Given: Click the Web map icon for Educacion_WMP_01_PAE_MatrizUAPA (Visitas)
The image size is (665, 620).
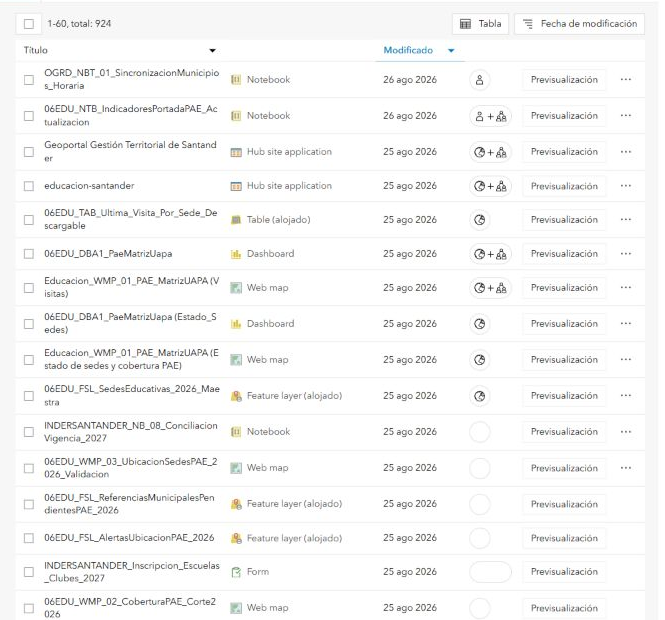Looking at the screenshot, I should pyautogui.click(x=236, y=288).
